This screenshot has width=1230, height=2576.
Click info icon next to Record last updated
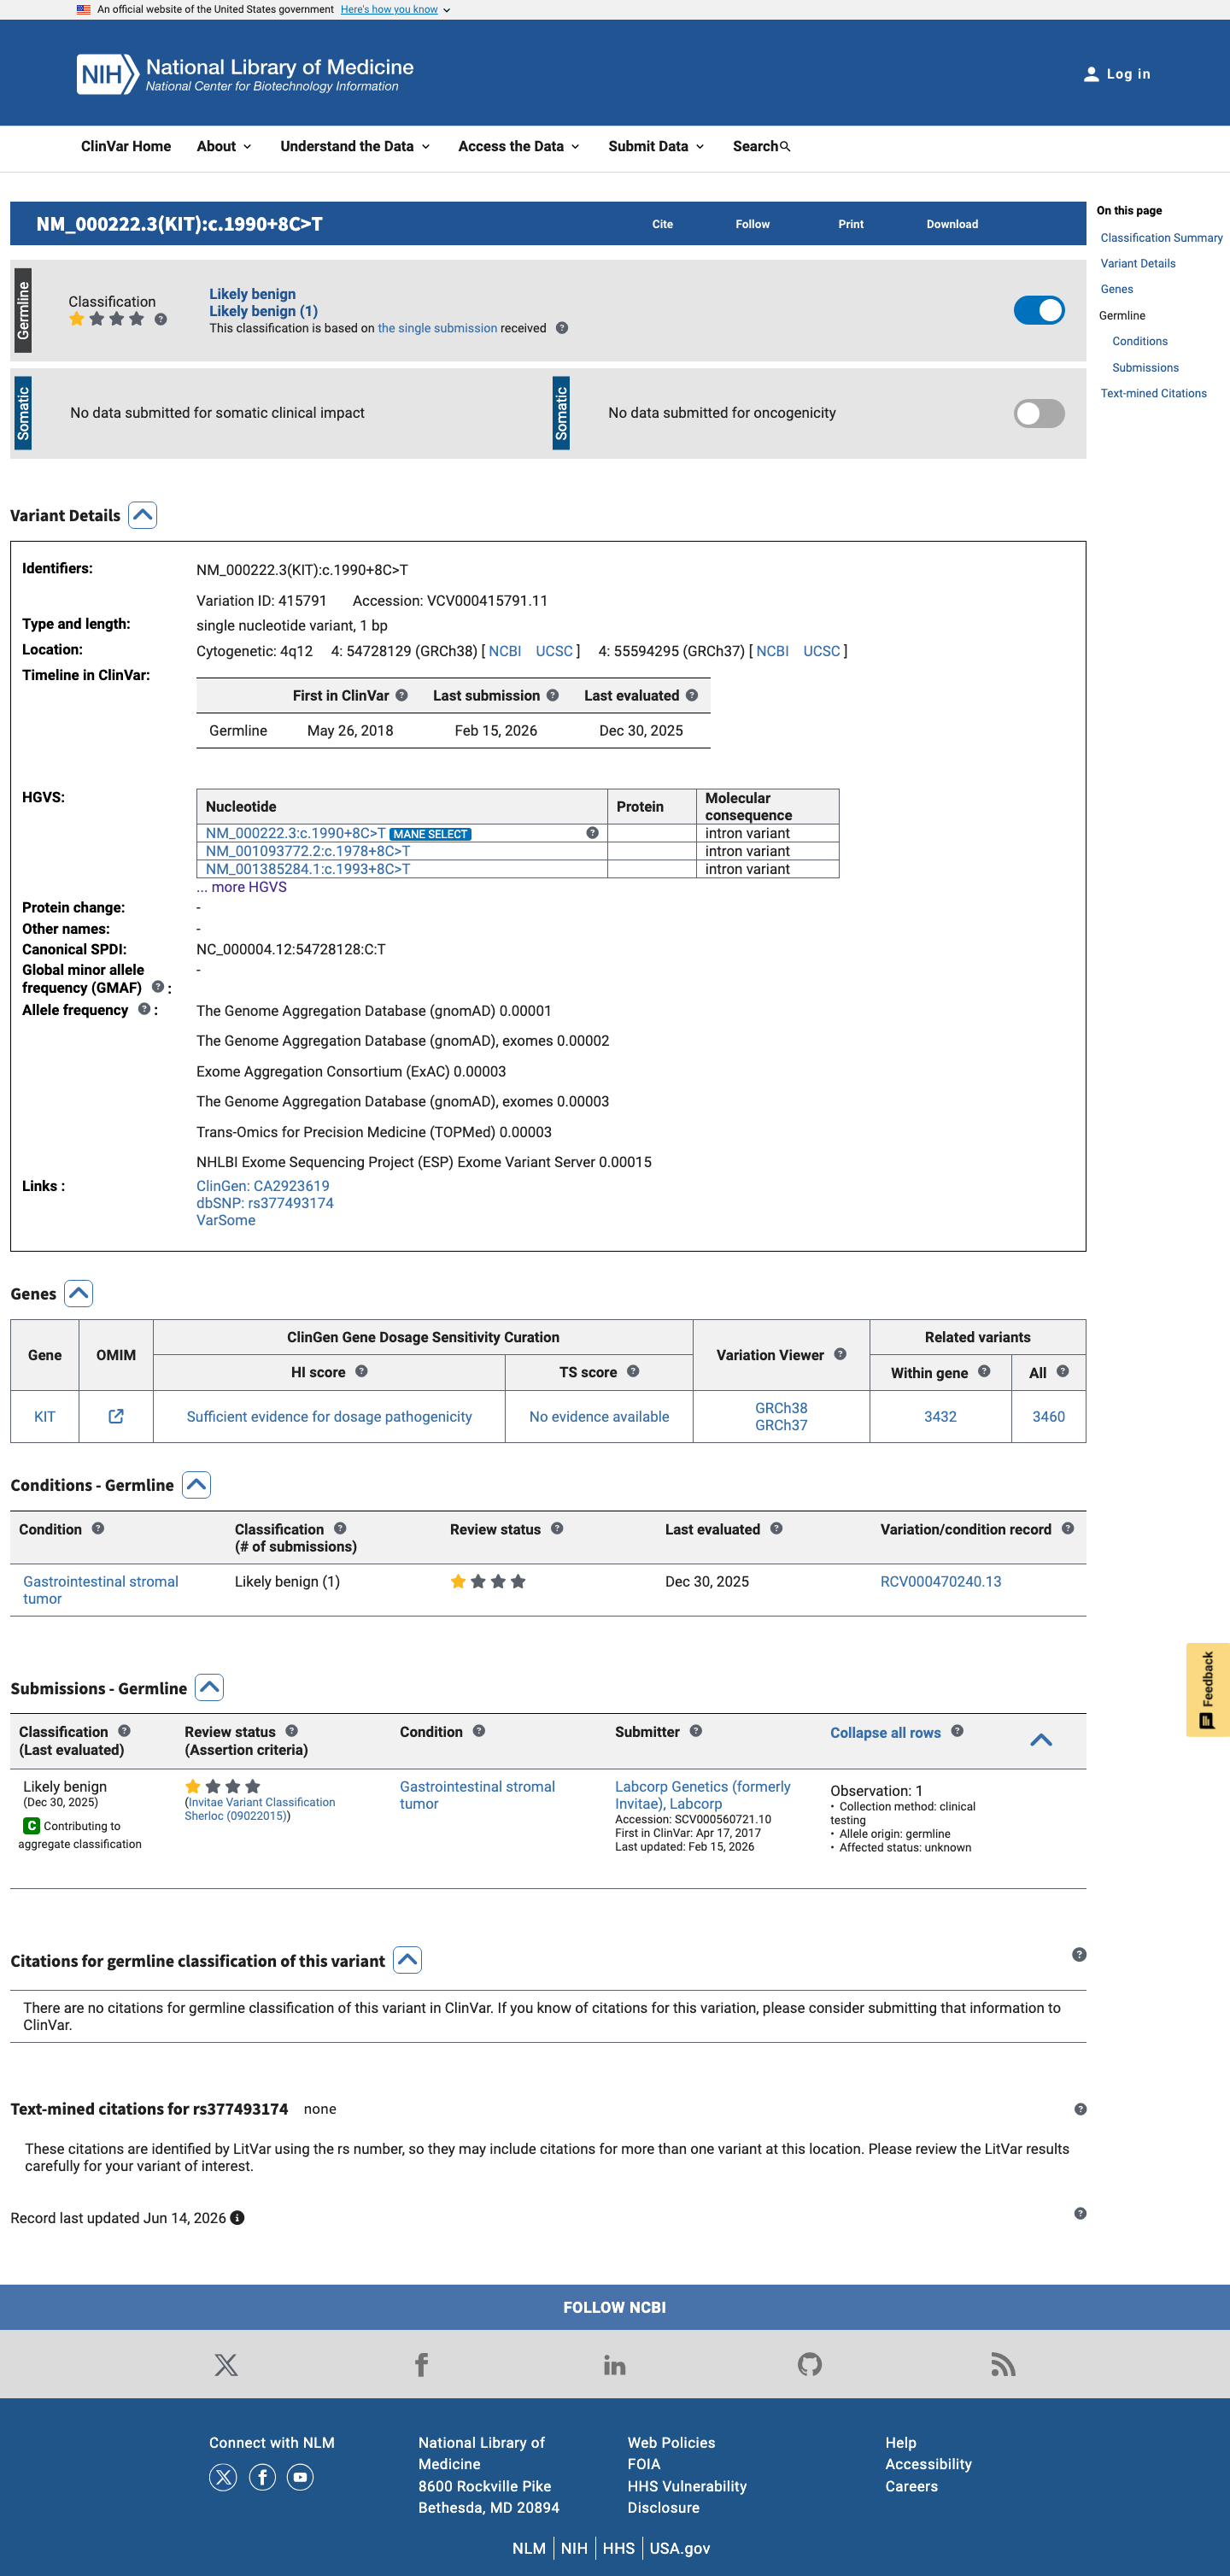tap(237, 2218)
